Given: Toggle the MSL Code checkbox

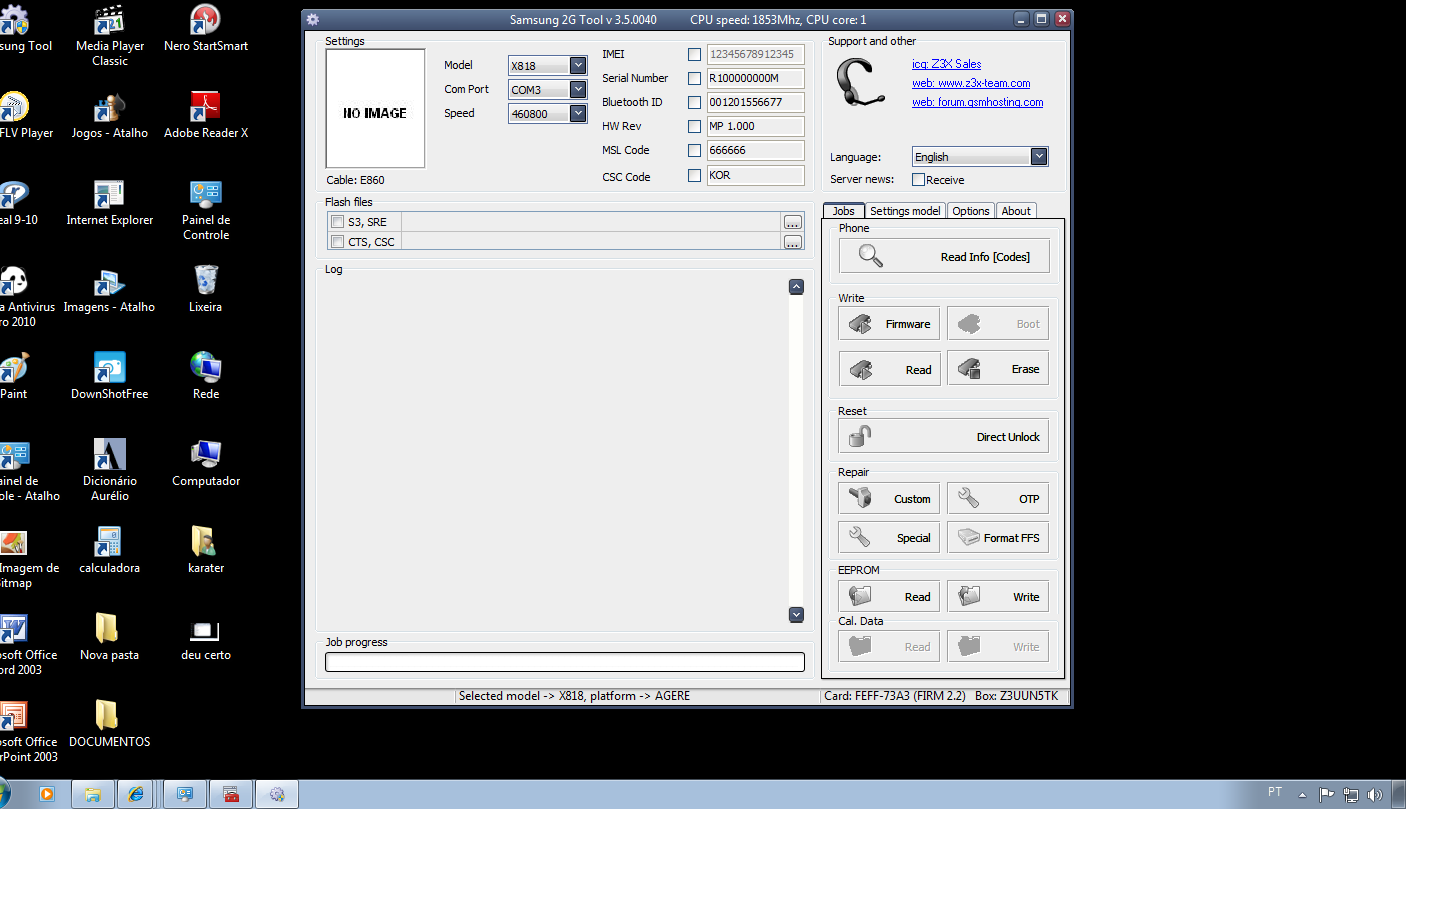Looking at the screenshot, I should tap(694, 151).
